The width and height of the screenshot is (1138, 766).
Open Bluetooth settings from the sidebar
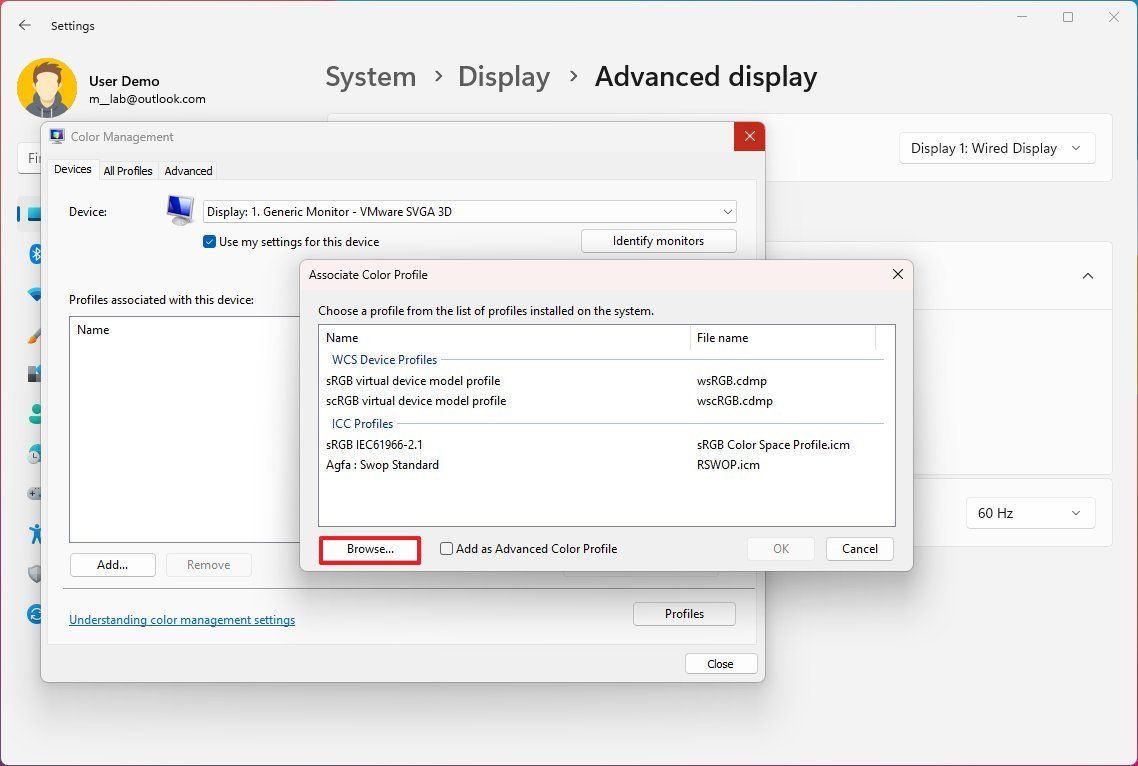[x=34, y=254]
